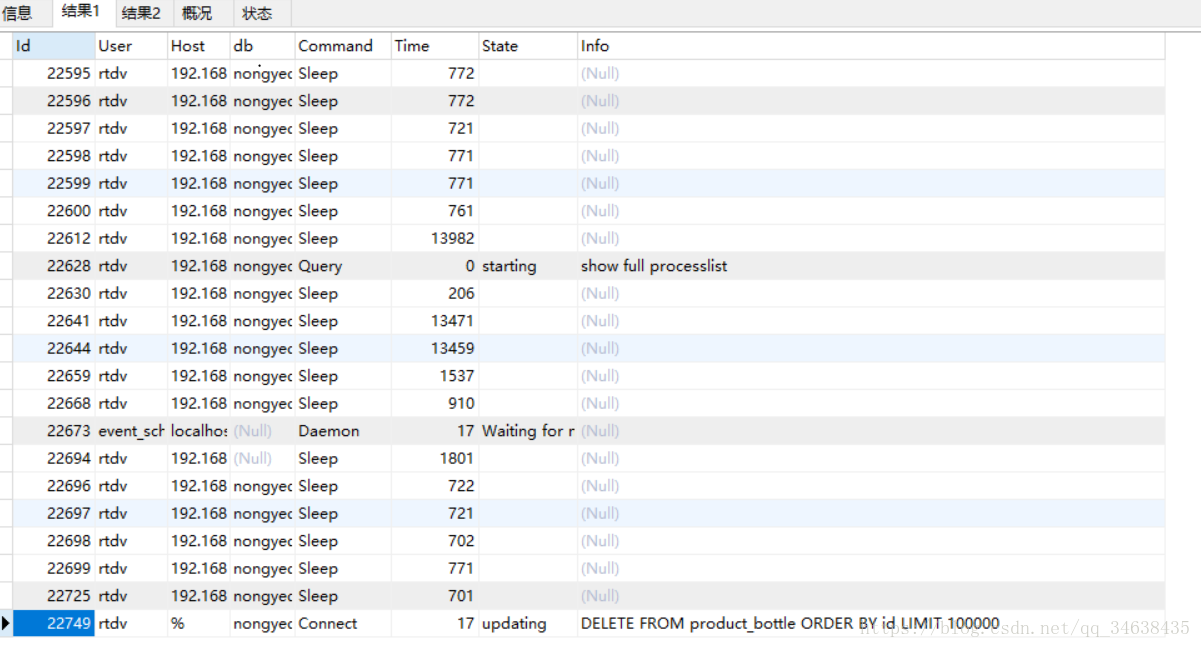Switch to the 信息 tab
The image size is (1201, 648).
[x=18, y=13]
